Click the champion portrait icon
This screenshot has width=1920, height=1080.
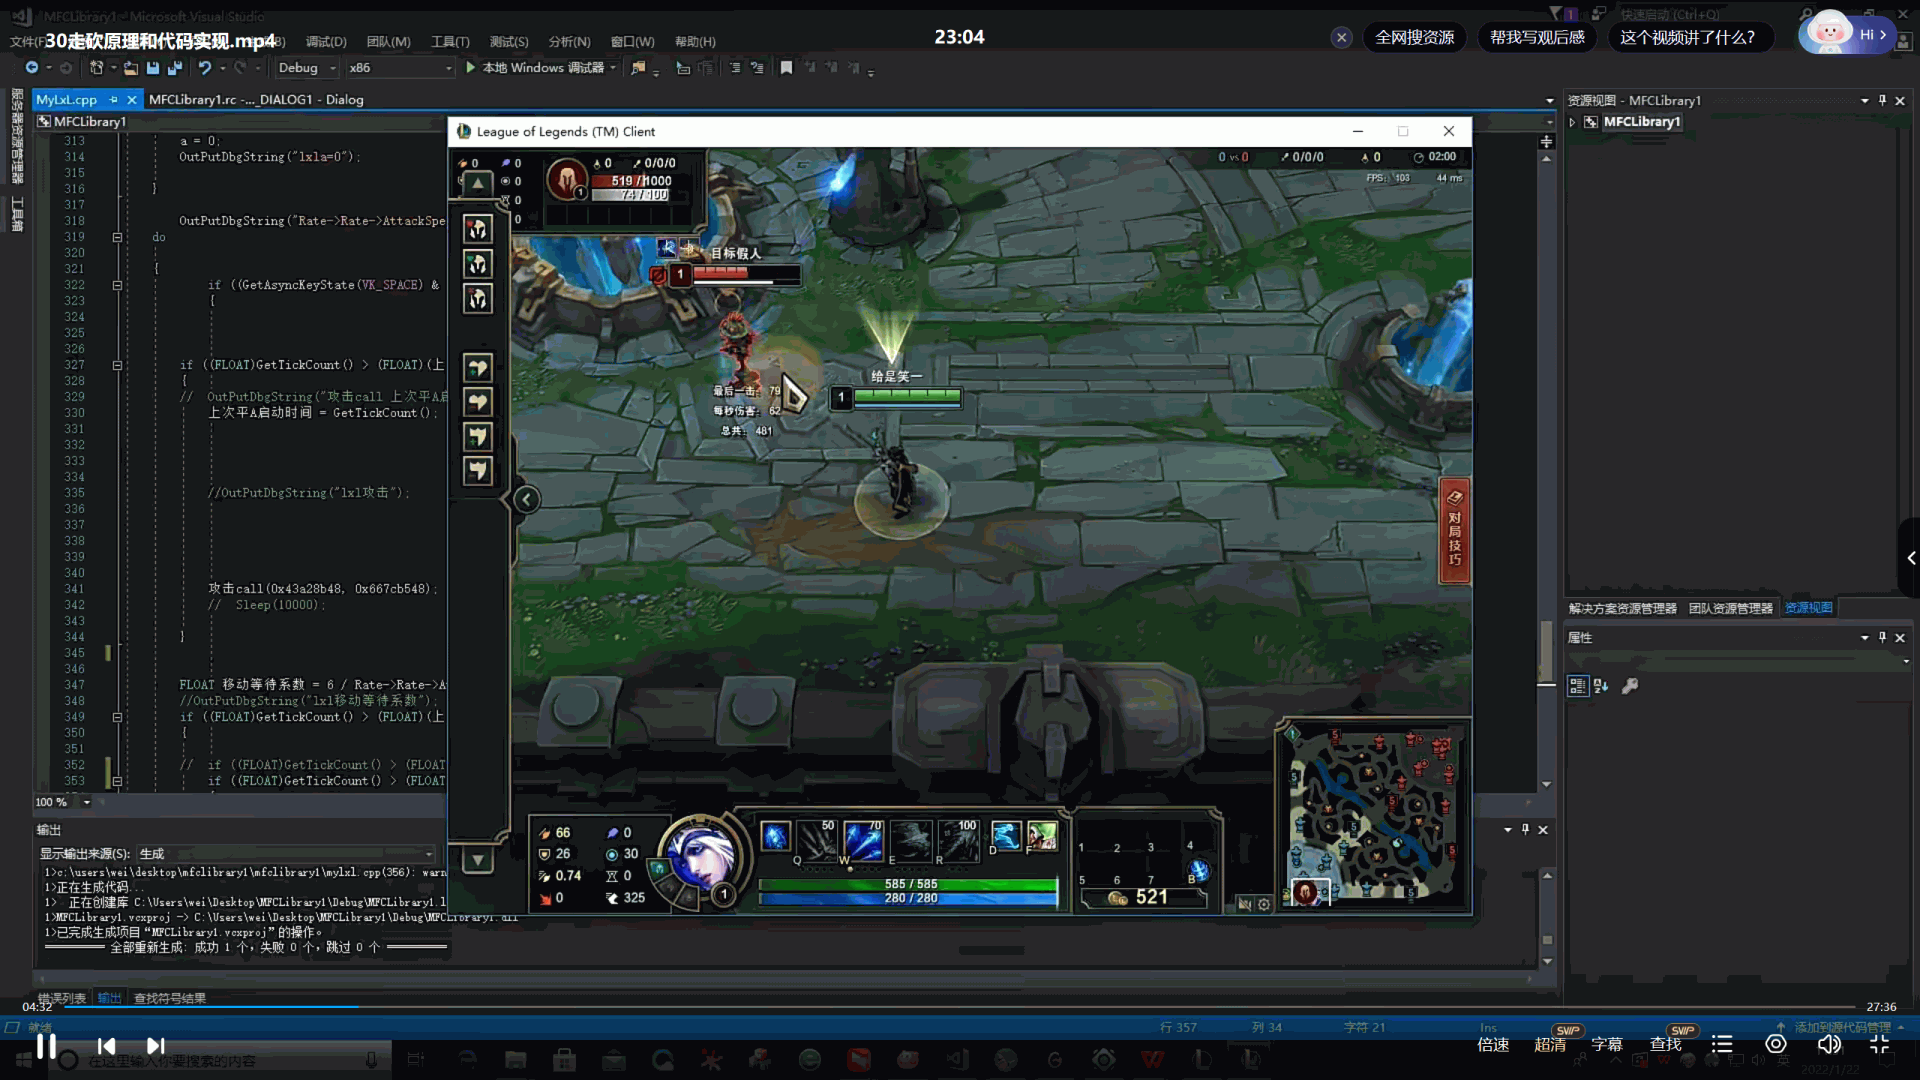[700, 858]
